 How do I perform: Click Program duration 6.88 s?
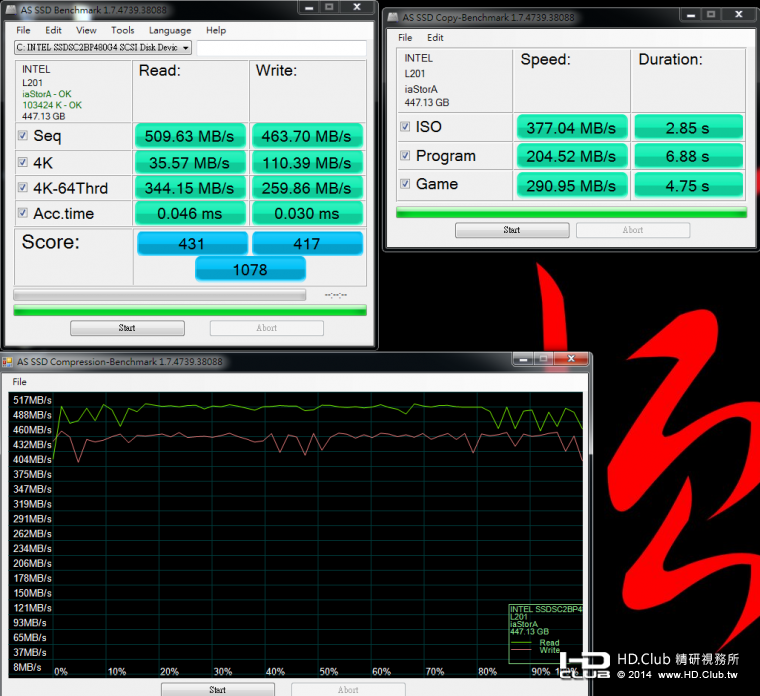pyautogui.click(x=688, y=156)
